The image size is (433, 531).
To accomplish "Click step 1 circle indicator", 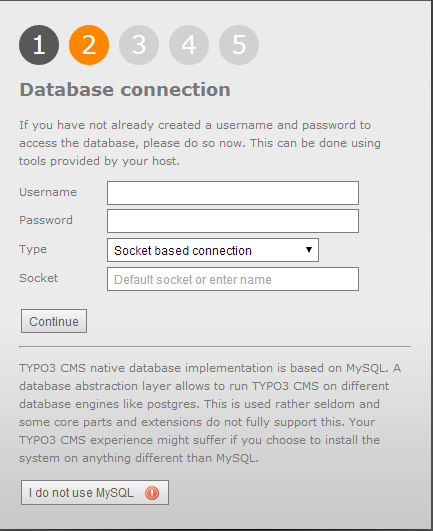I will (x=39, y=45).
